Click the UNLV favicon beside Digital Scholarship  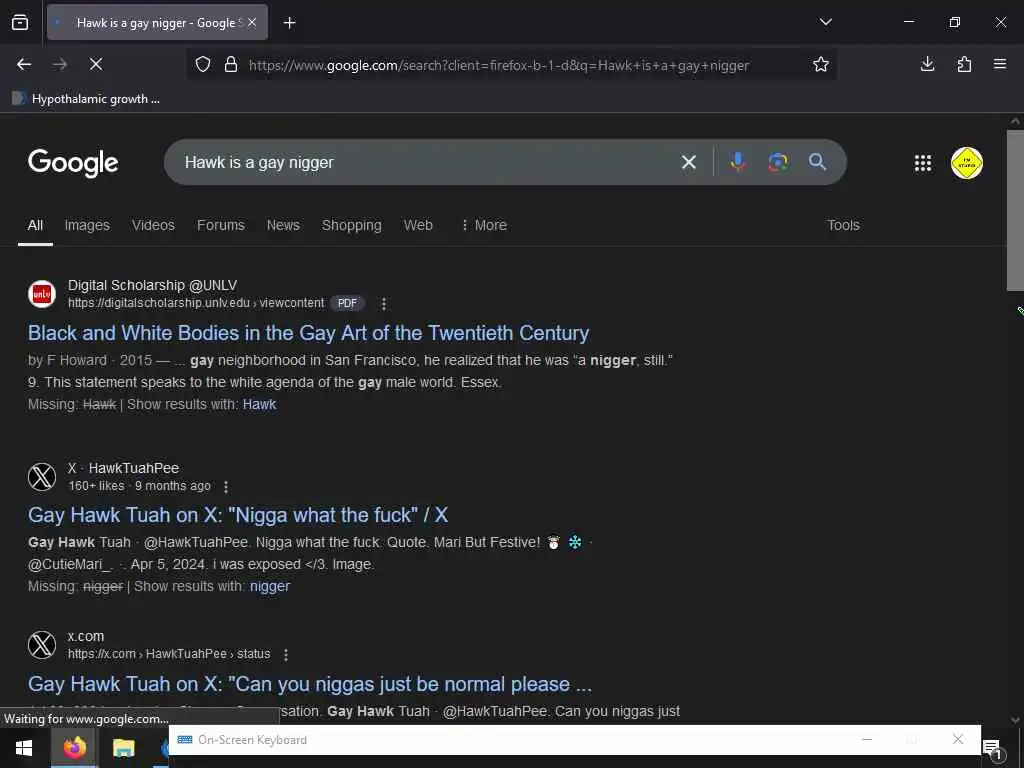[x=42, y=294]
